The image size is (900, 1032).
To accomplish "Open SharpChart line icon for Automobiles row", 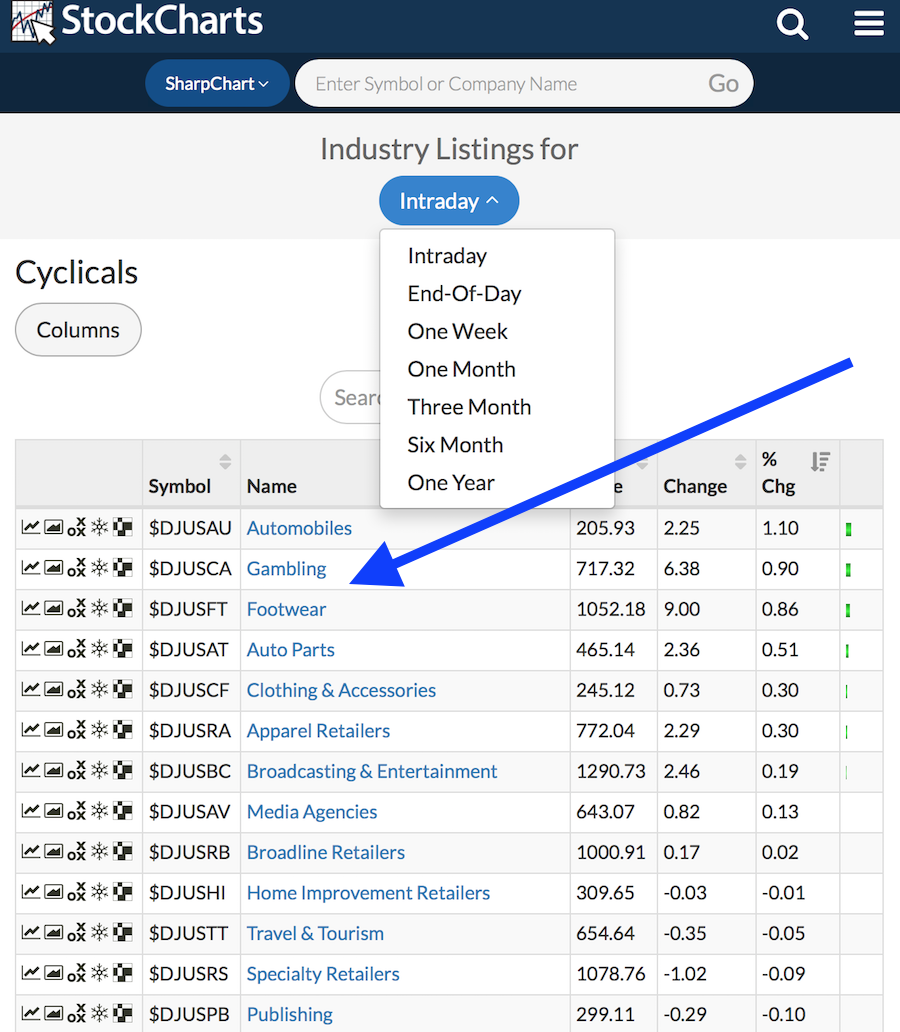I will click(31, 528).
